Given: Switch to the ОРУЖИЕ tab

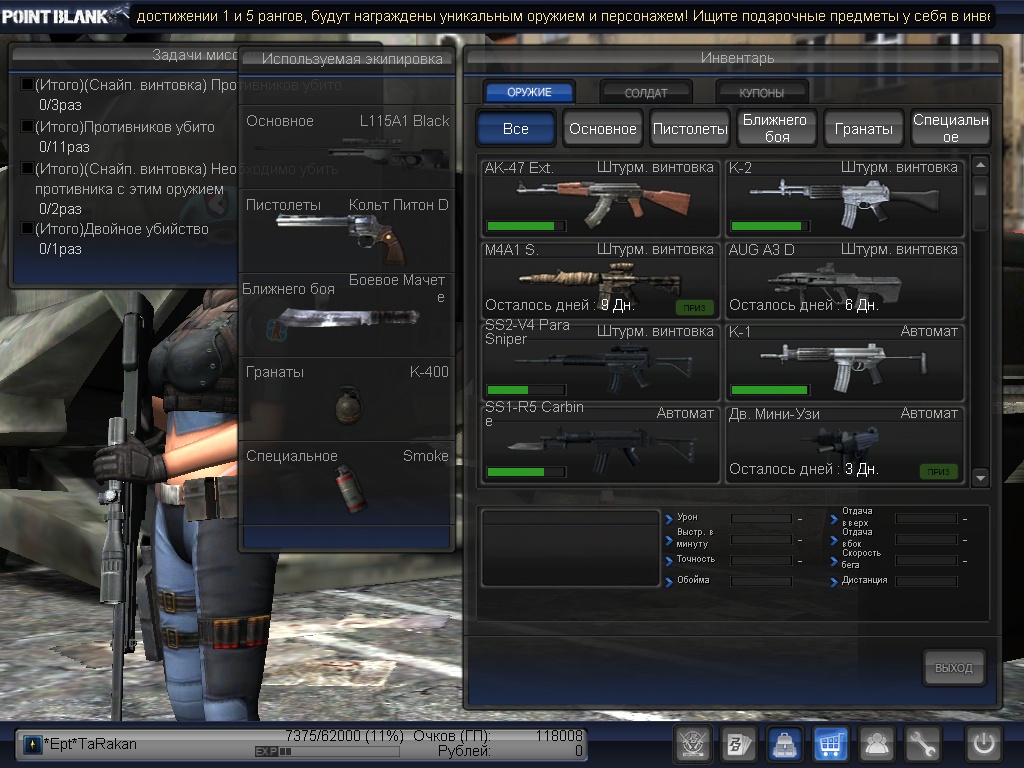Looking at the screenshot, I should click(x=530, y=92).
